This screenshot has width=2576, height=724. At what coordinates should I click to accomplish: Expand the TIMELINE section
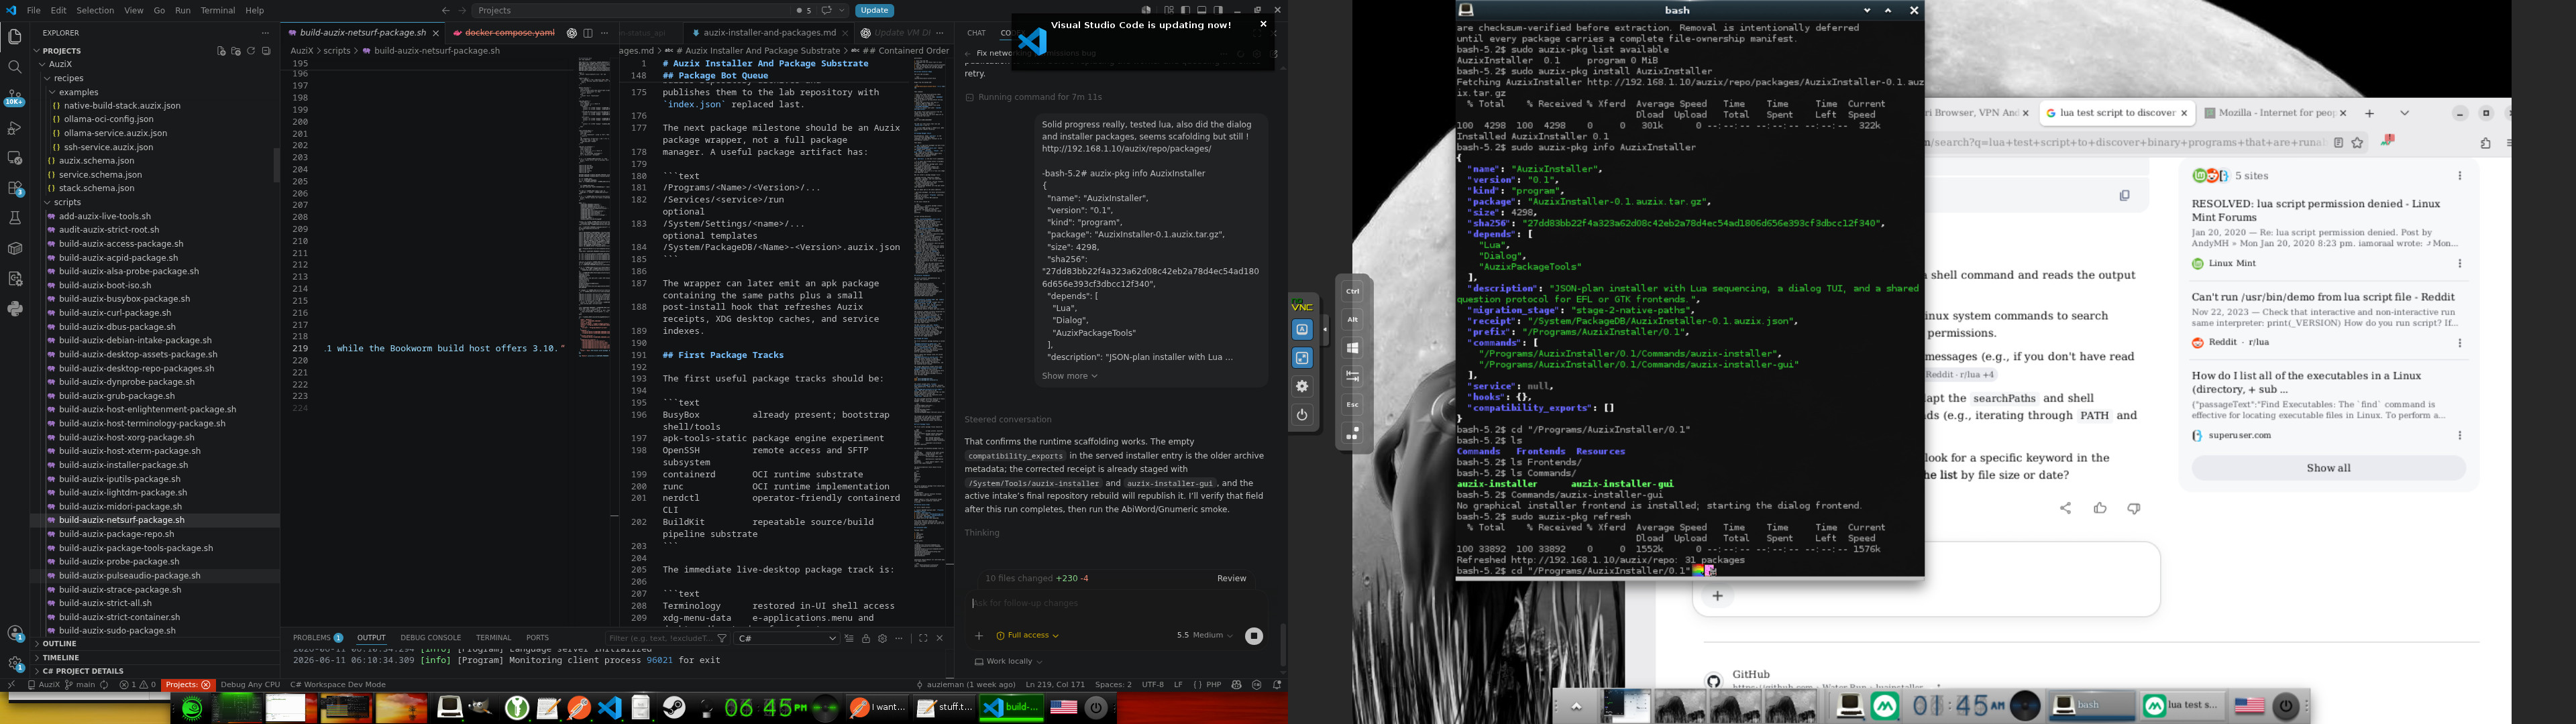pos(155,658)
